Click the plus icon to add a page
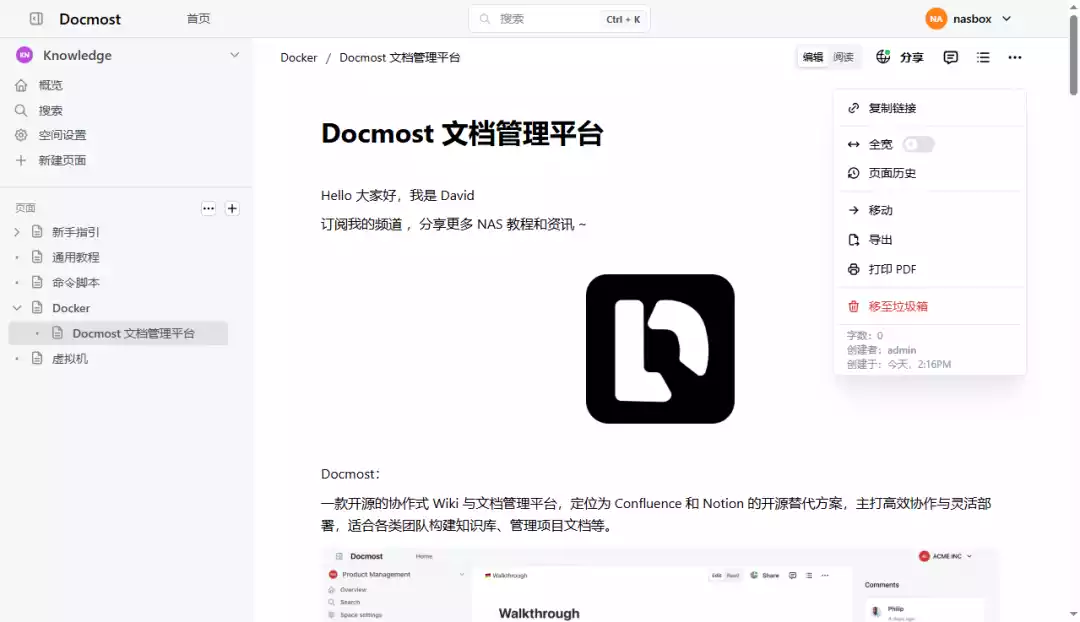The image size is (1080, 622). coord(231,208)
